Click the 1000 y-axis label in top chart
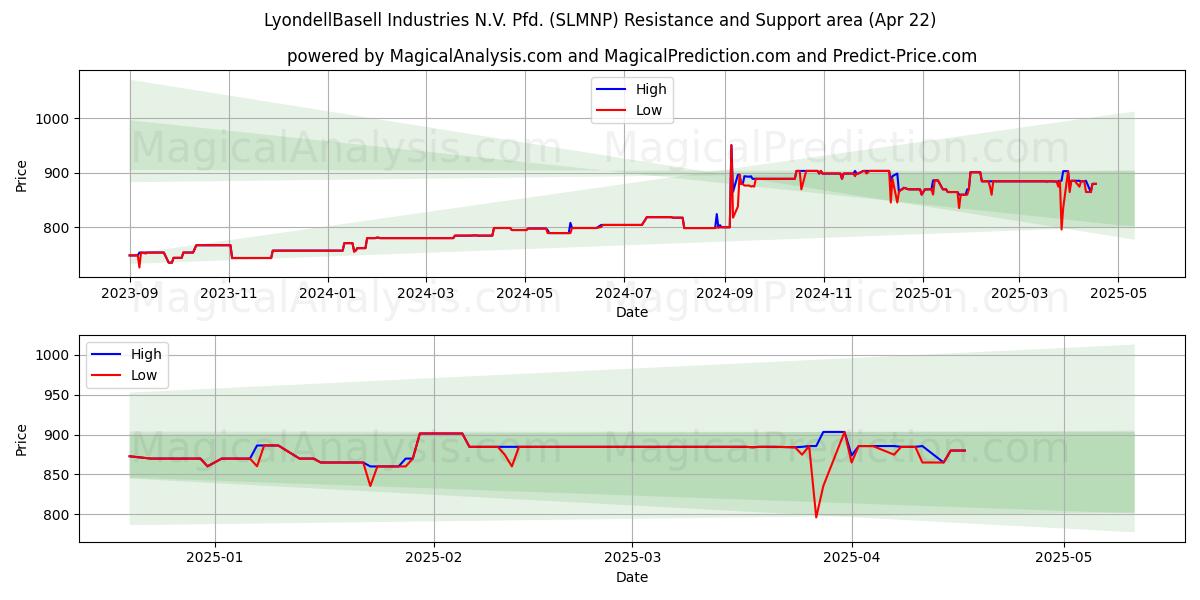The width and height of the screenshot is (1200, 600). (x=53, y=119)
